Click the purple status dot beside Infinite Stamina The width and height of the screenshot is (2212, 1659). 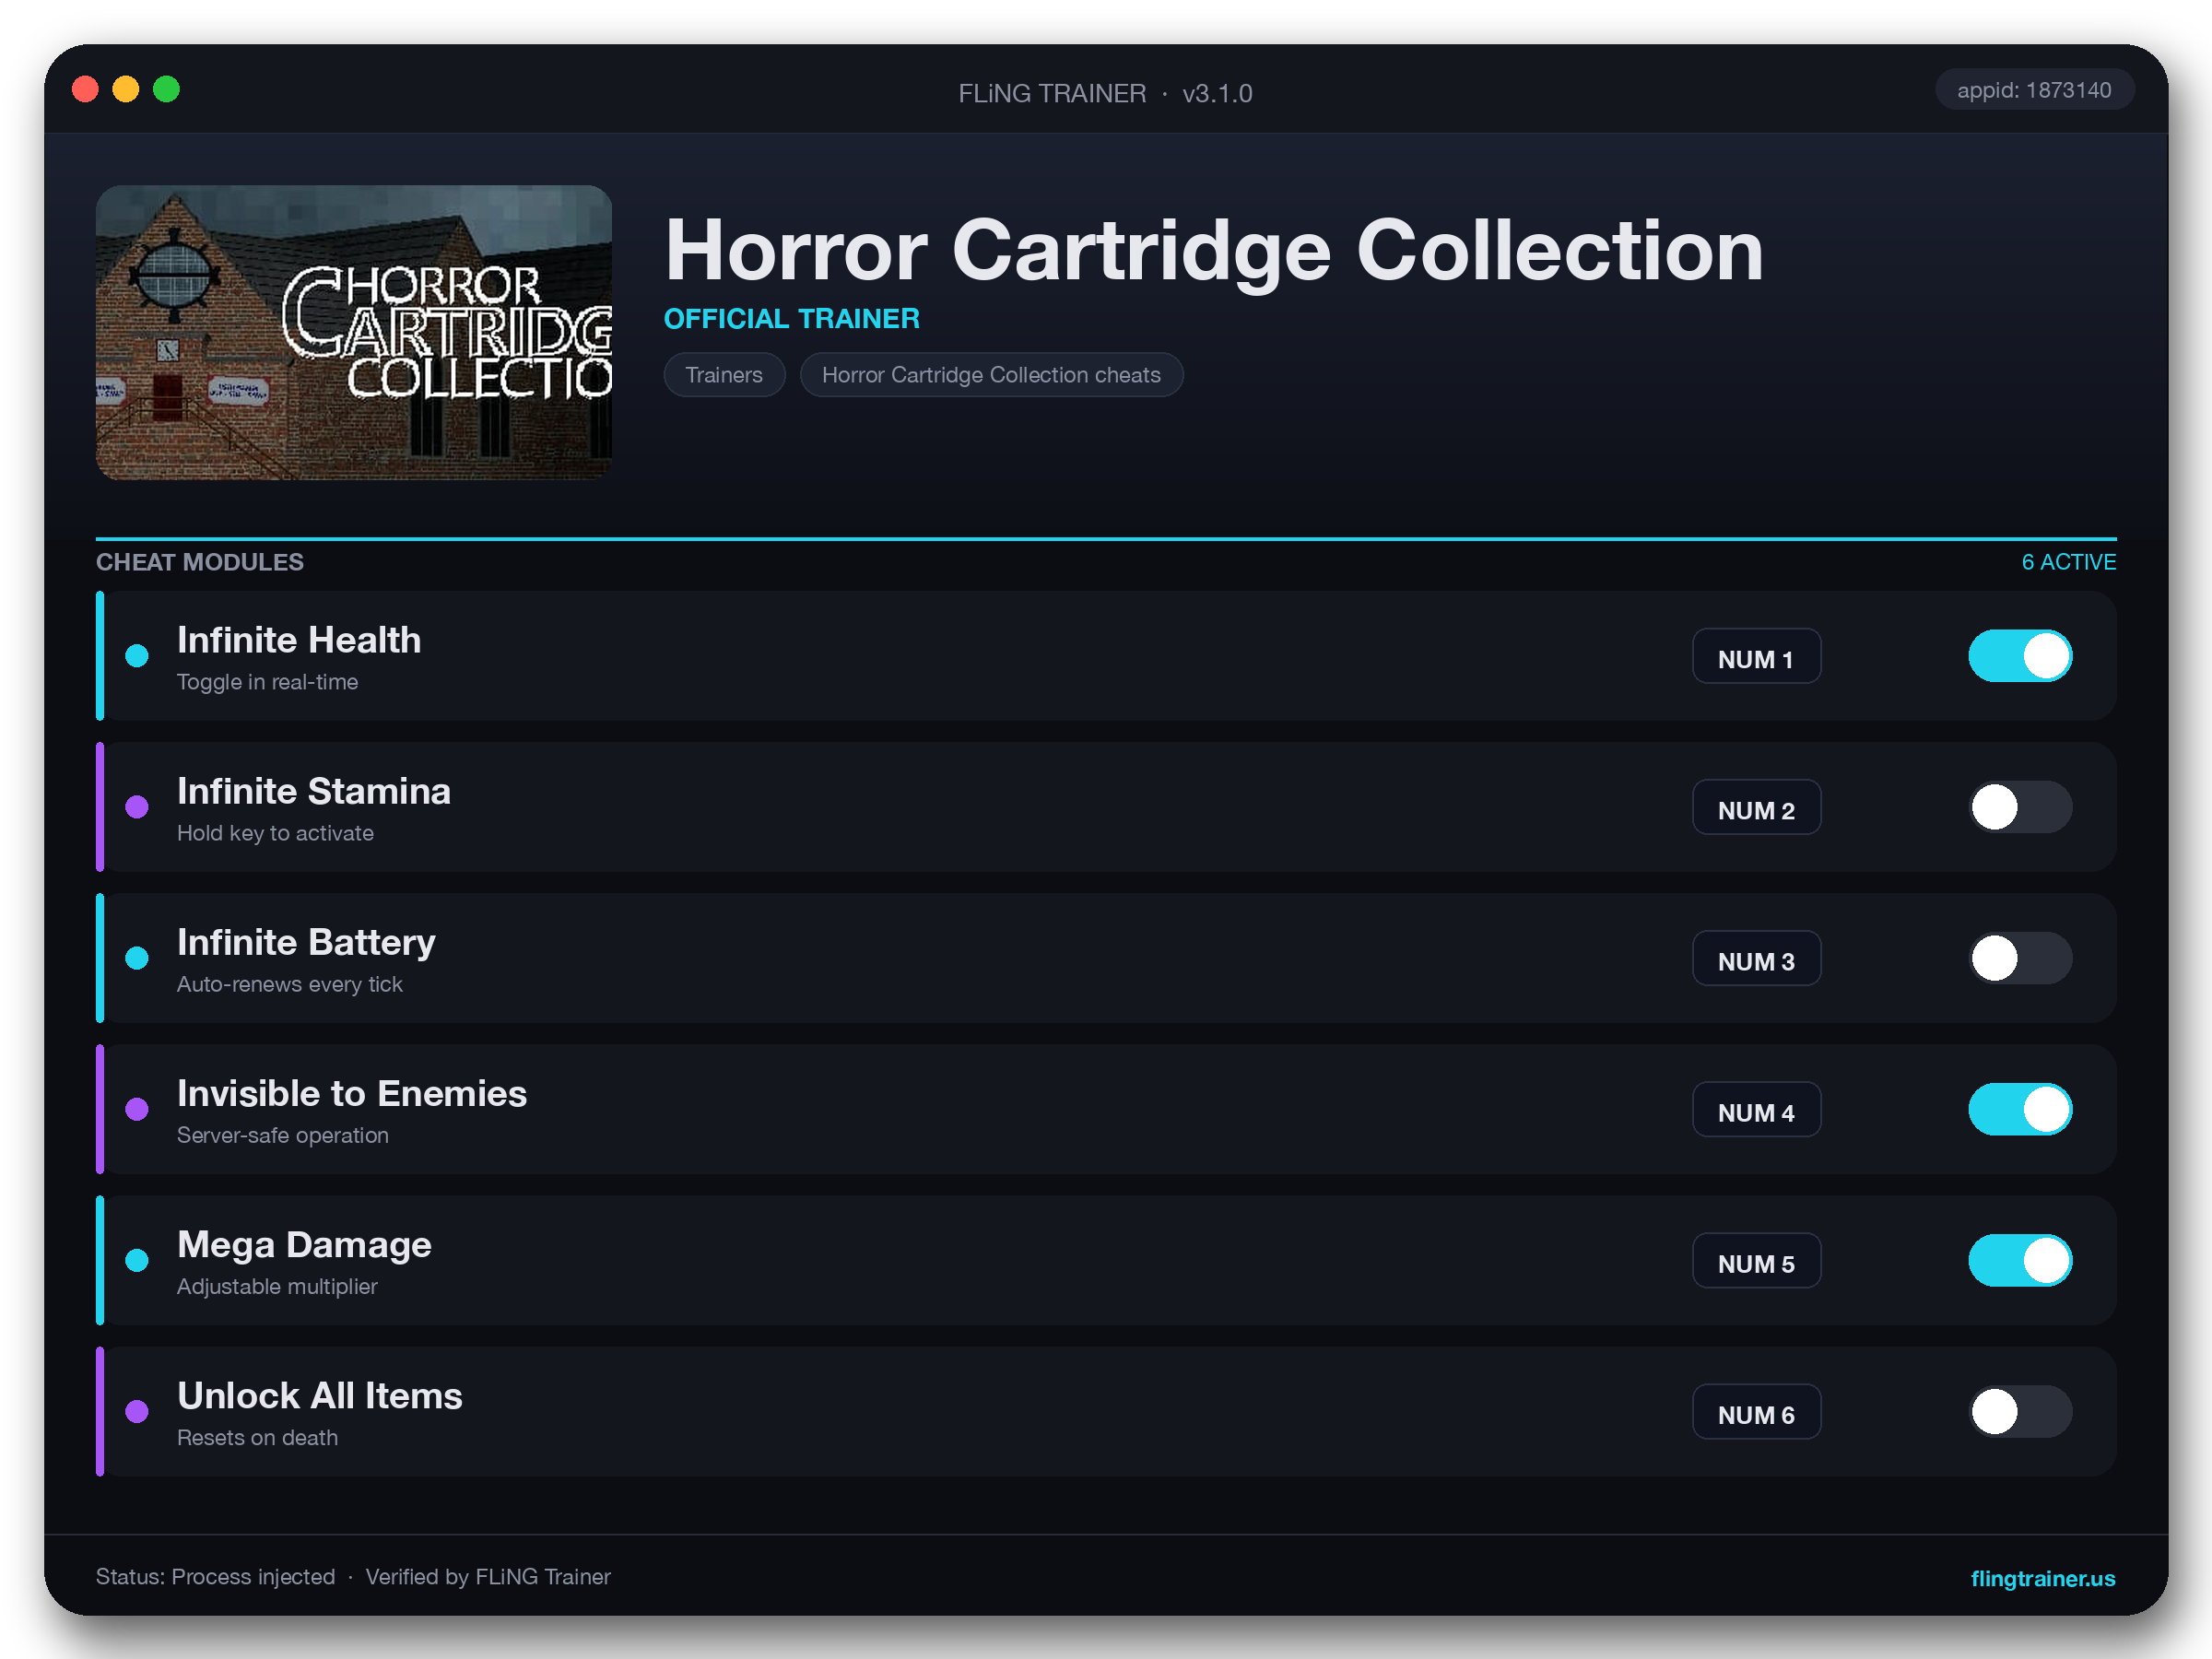pos(137,807)
